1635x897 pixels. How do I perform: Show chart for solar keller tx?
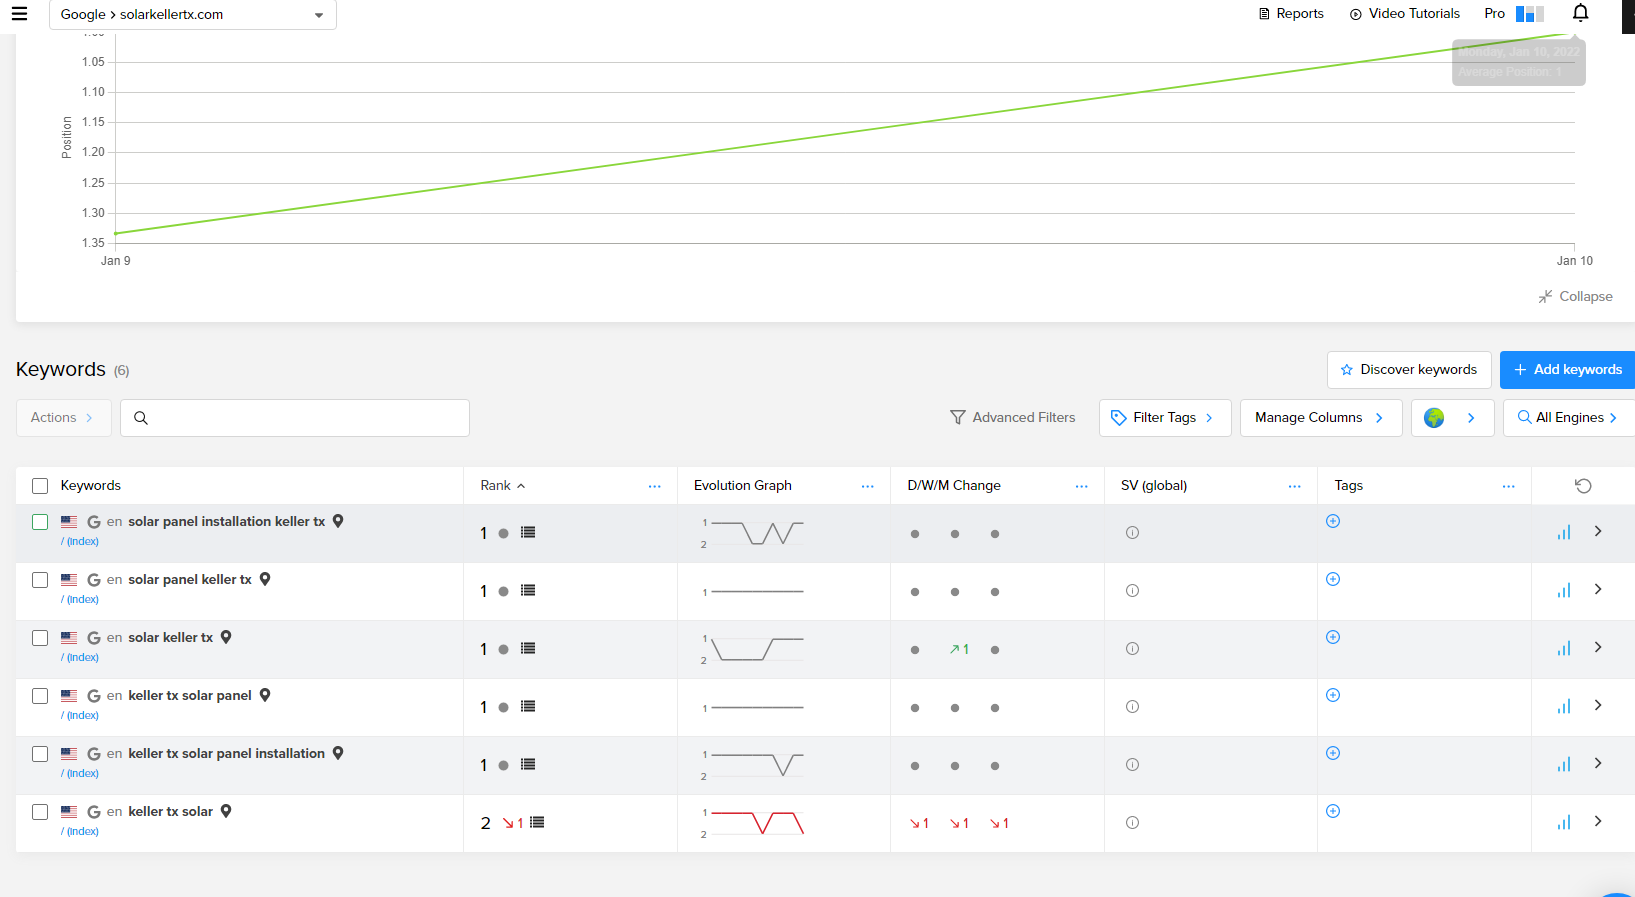tap(1564, 648)
